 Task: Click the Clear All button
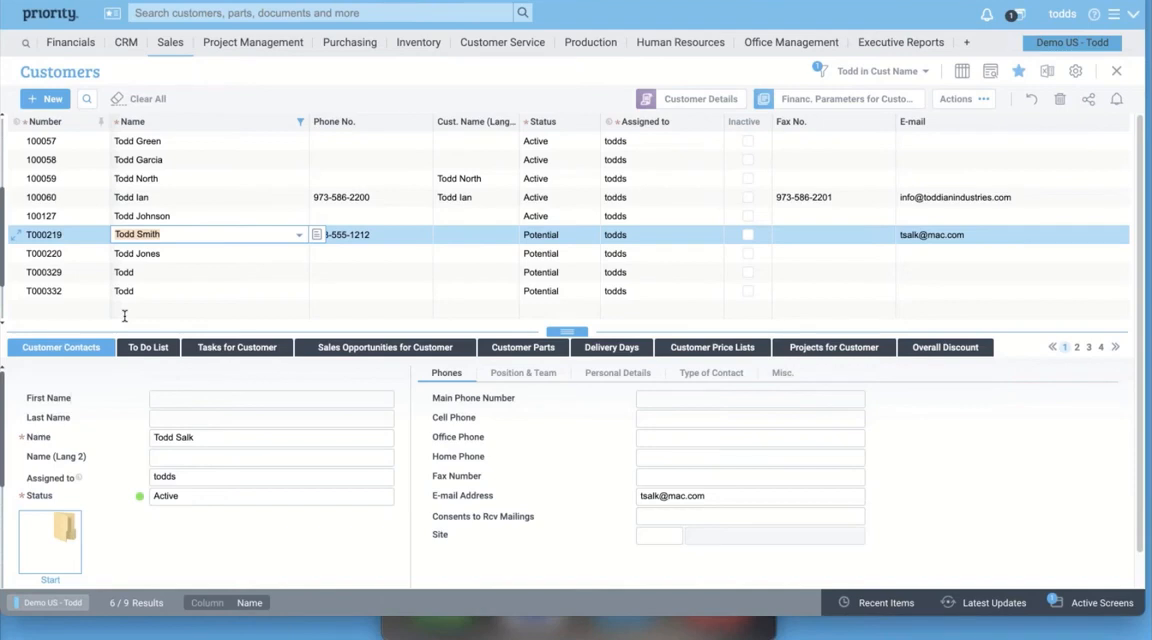click(138, 98)
